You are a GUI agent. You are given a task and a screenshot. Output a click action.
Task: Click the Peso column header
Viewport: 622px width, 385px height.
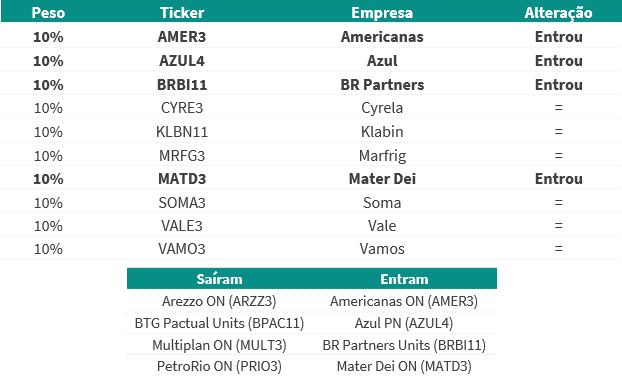(x=48, y=13)
